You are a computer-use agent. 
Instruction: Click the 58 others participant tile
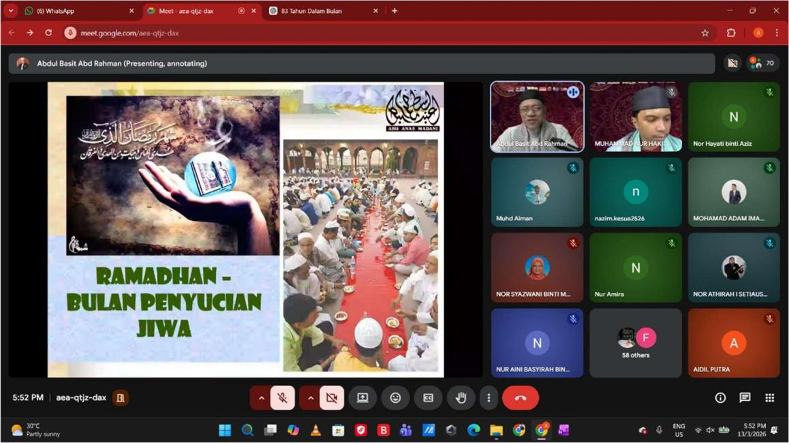[x=635, y=343]
